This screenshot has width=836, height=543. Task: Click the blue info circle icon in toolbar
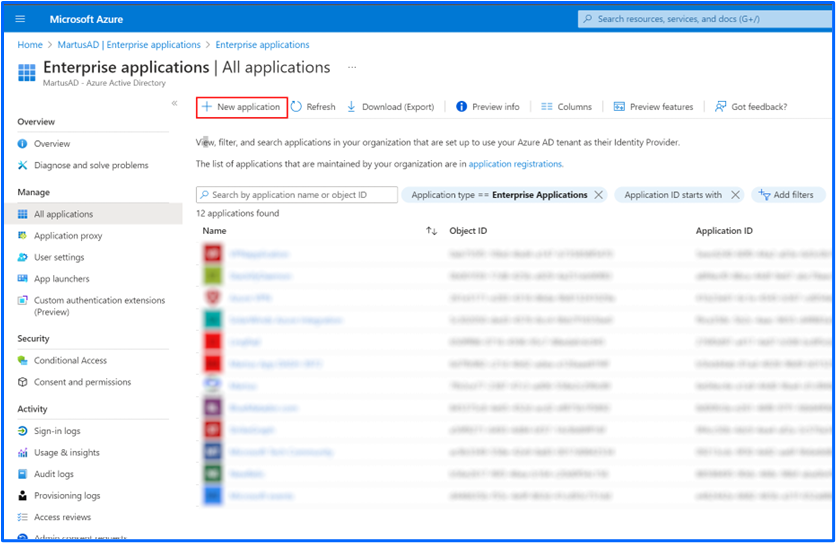[x=461, y=107]
